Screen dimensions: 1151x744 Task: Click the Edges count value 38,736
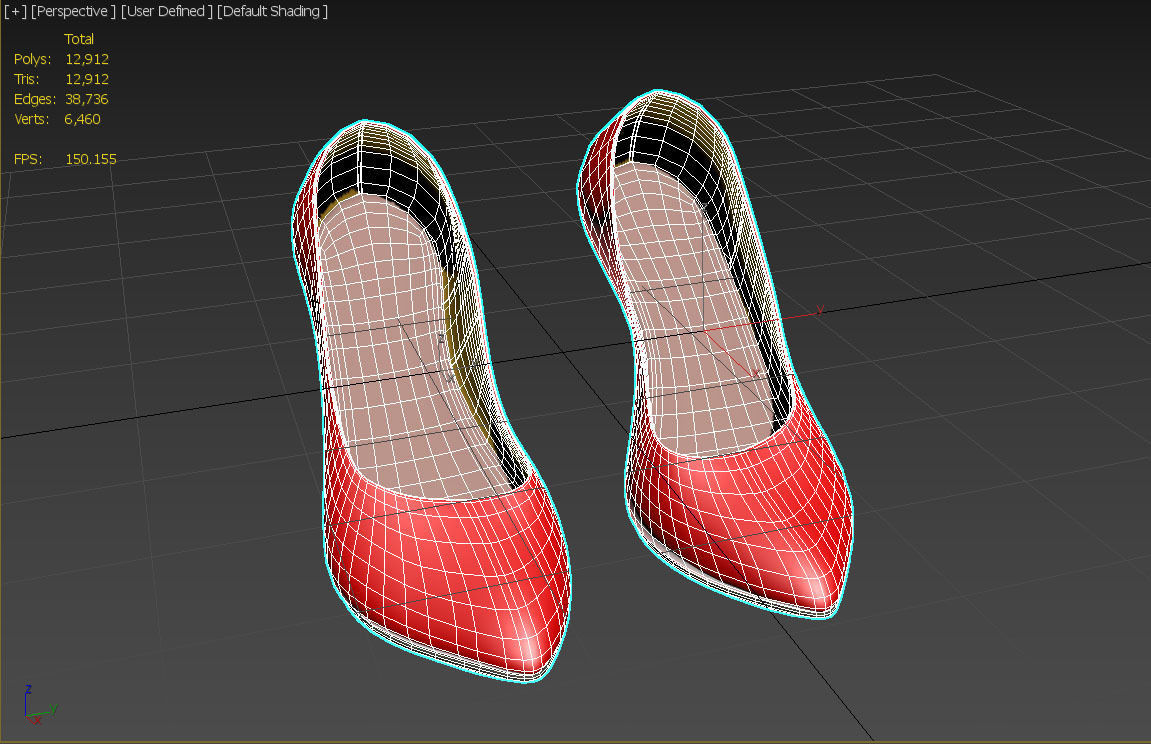tap(87, 99)
